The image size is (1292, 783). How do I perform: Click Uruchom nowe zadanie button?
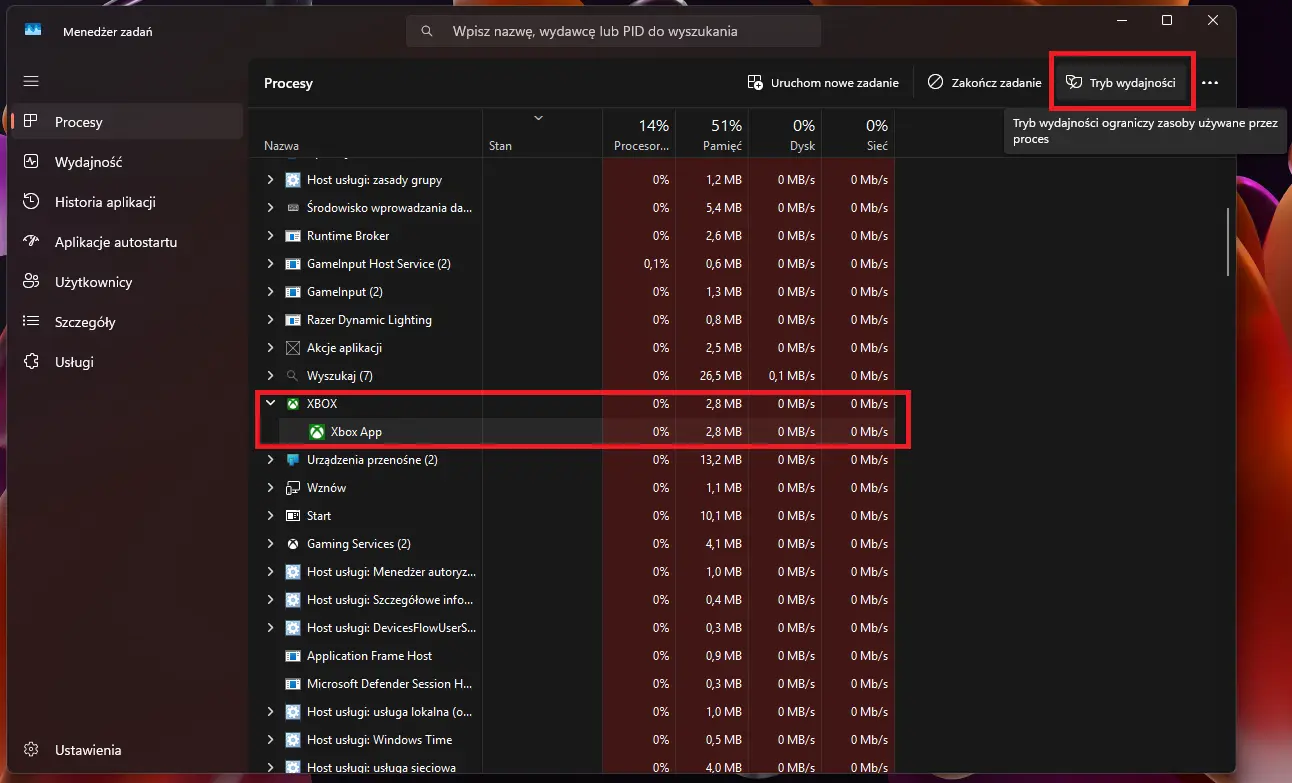[x=823, y=83]
